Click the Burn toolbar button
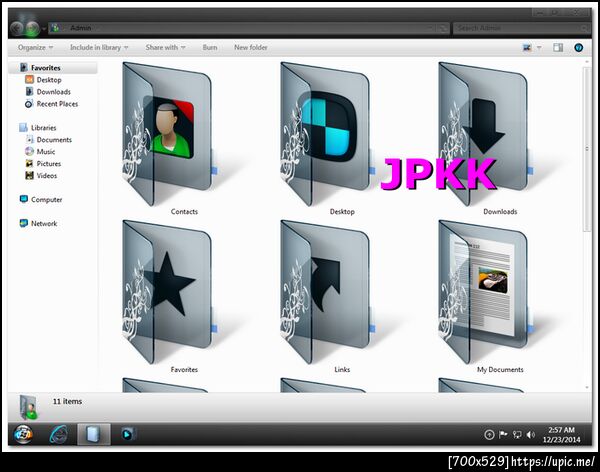The height and width of the screenshot is (472, 600). pos(210,47)
